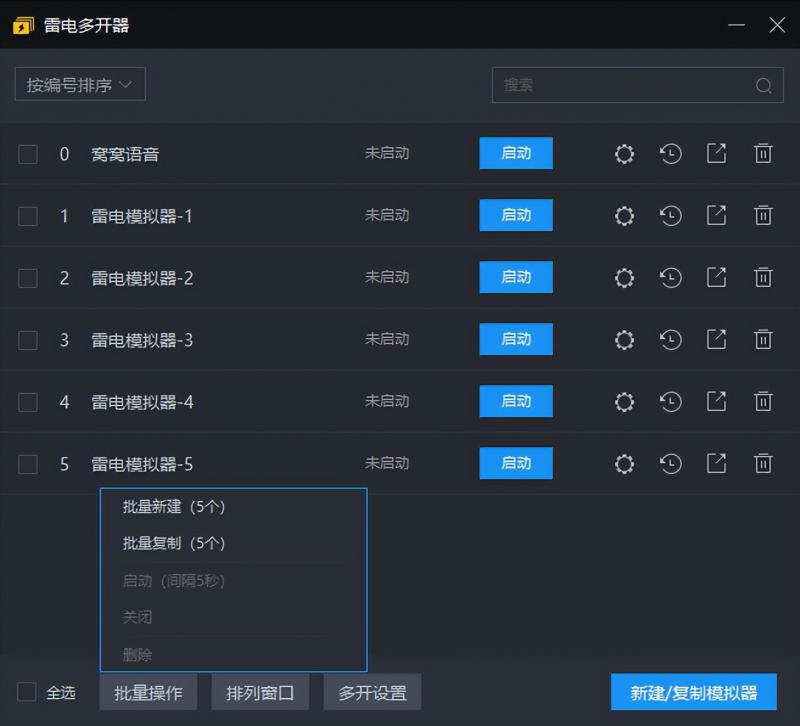The width and height of the screenshot is (800, 726).
Task: Click the 排列窗口 button
Action: [x=260, y=692]
